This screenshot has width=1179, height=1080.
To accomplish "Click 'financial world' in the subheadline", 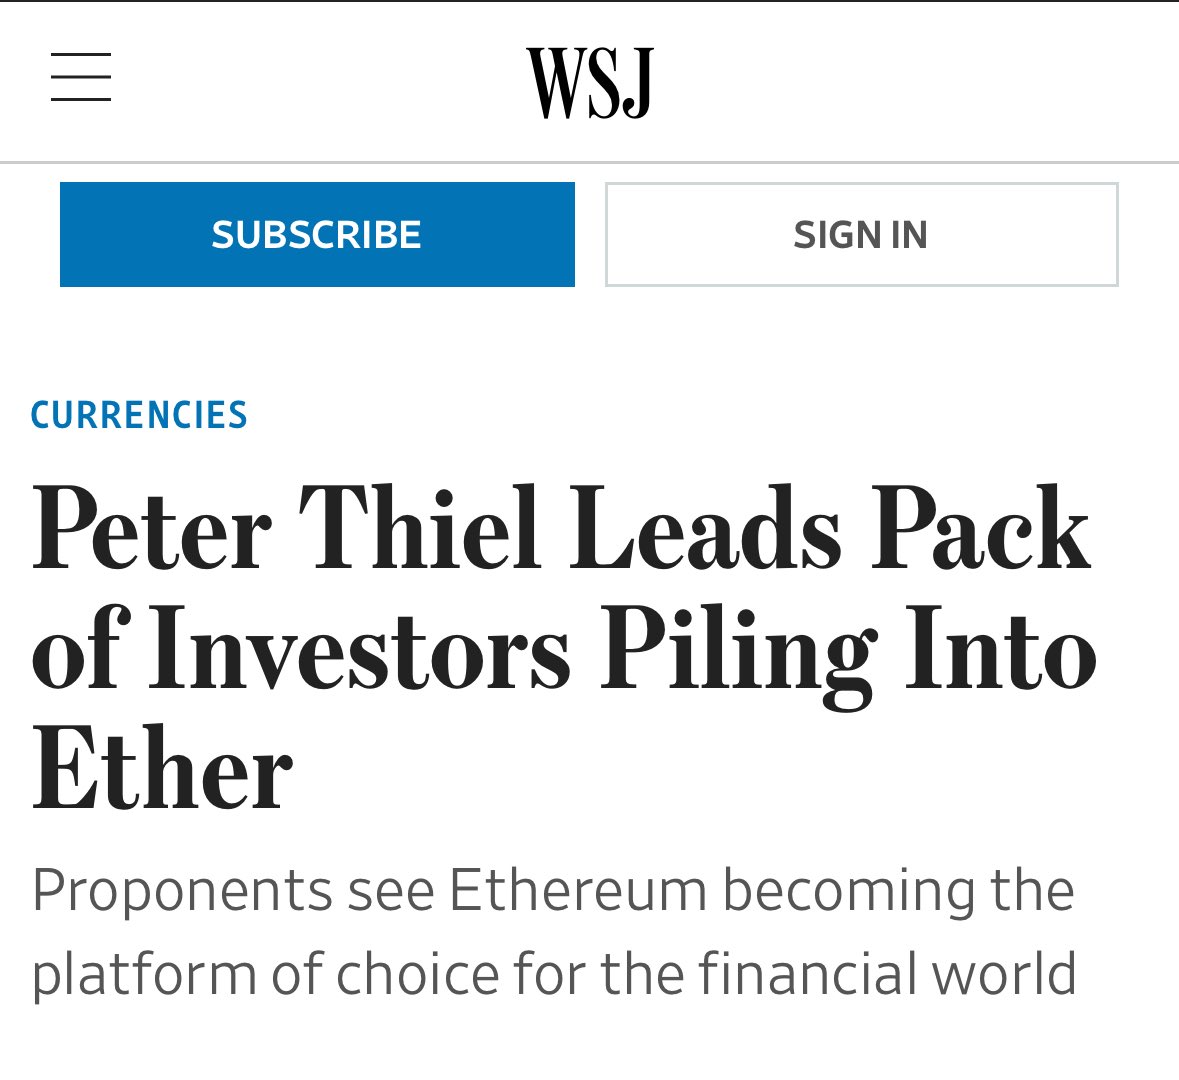I will pyautogui.click(x=887, y=972).
